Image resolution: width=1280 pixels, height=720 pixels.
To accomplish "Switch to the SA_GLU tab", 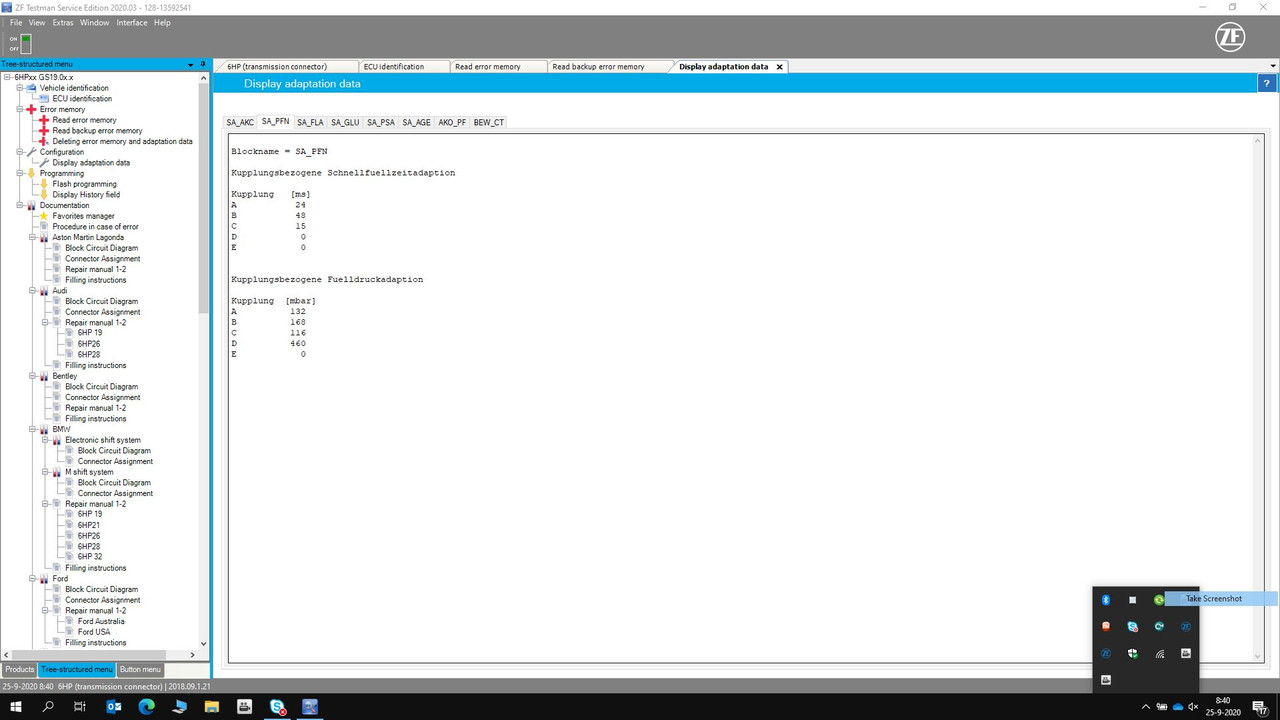I will point(345,122).
